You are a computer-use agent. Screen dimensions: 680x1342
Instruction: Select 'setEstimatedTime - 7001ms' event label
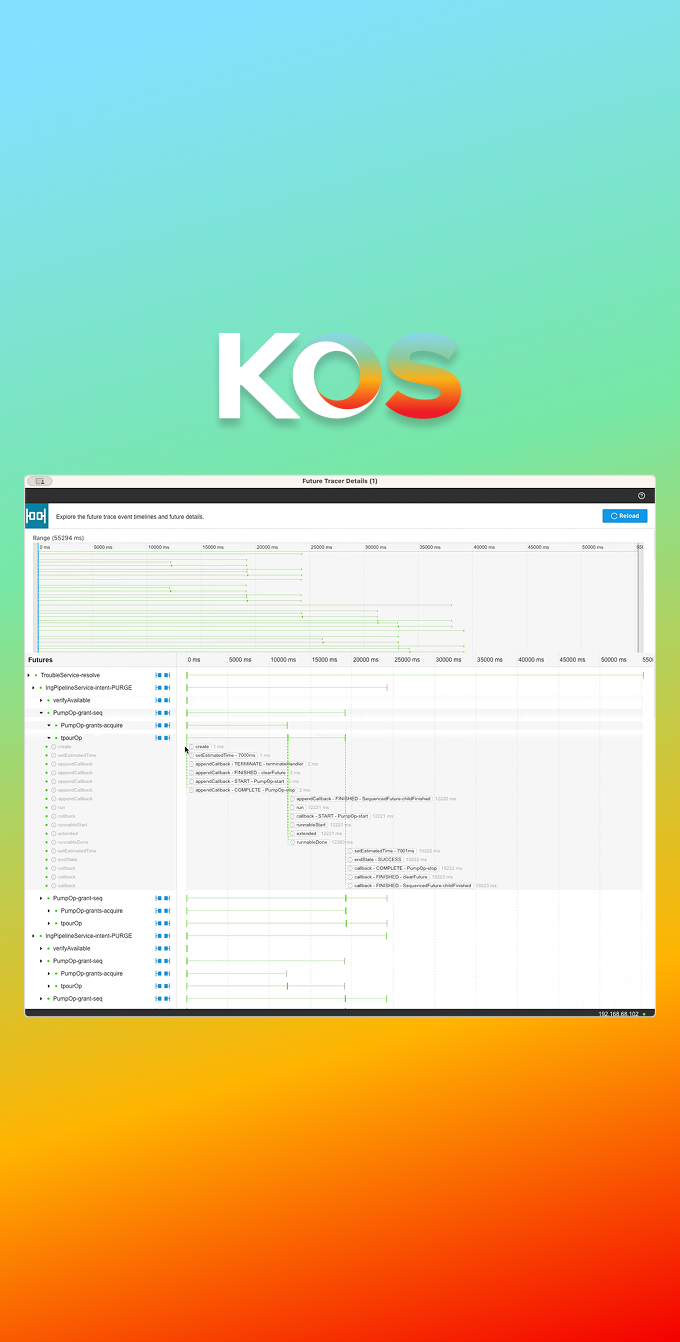point(384,851)
